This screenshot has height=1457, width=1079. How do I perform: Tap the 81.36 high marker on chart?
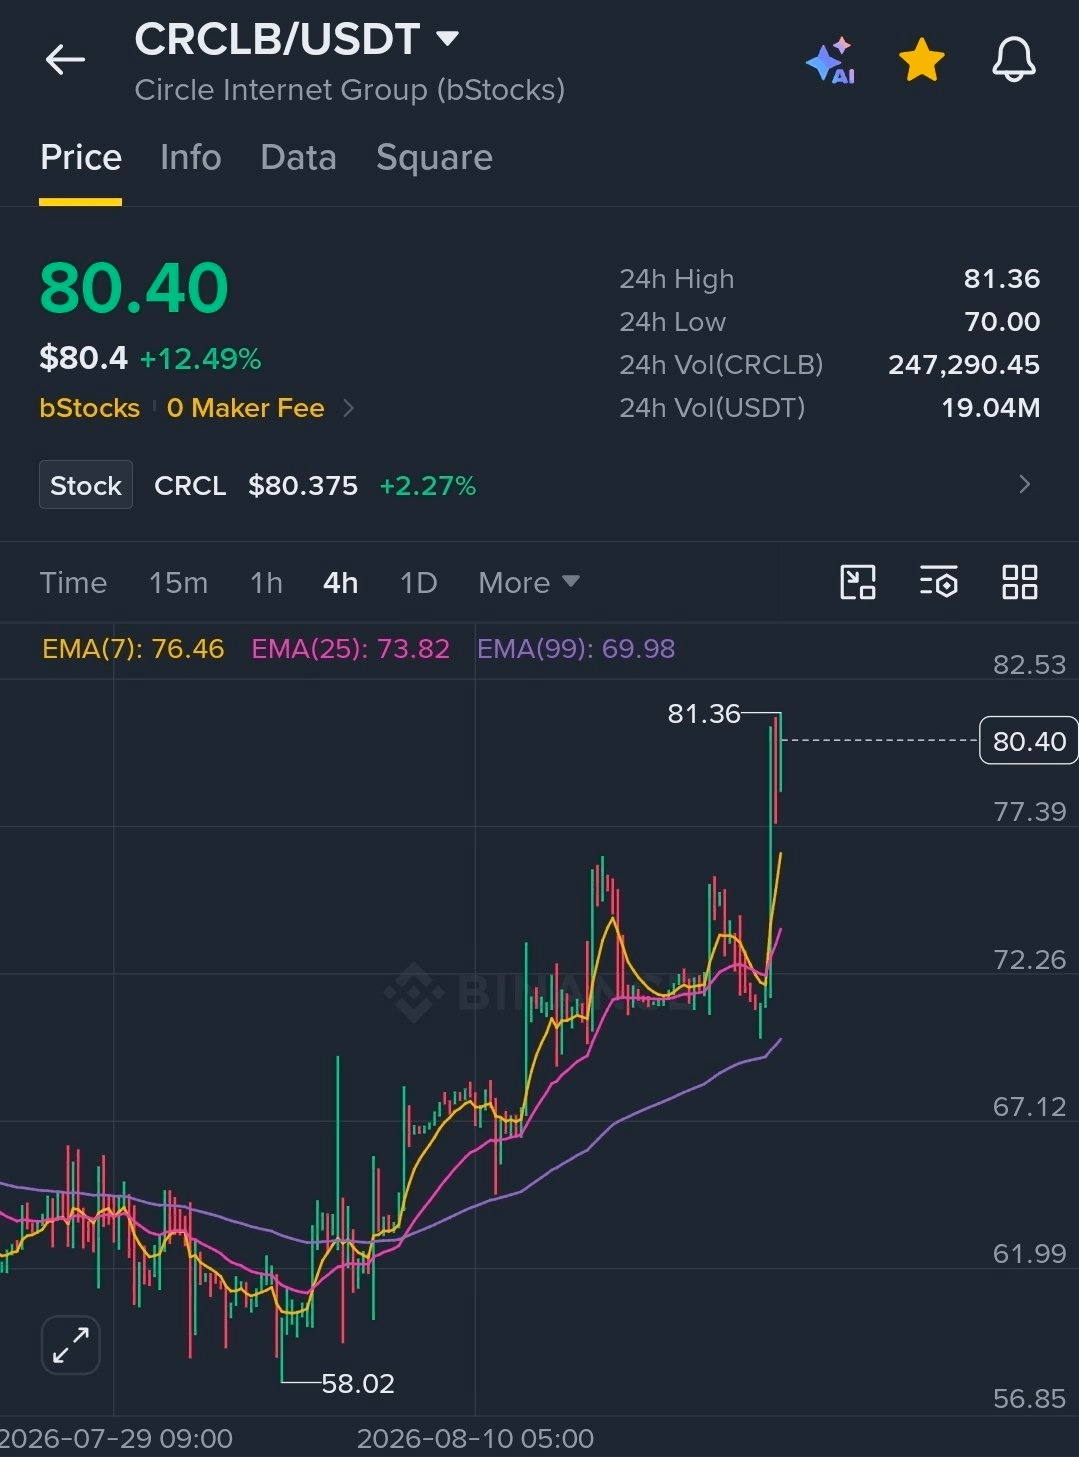point(704,714)
